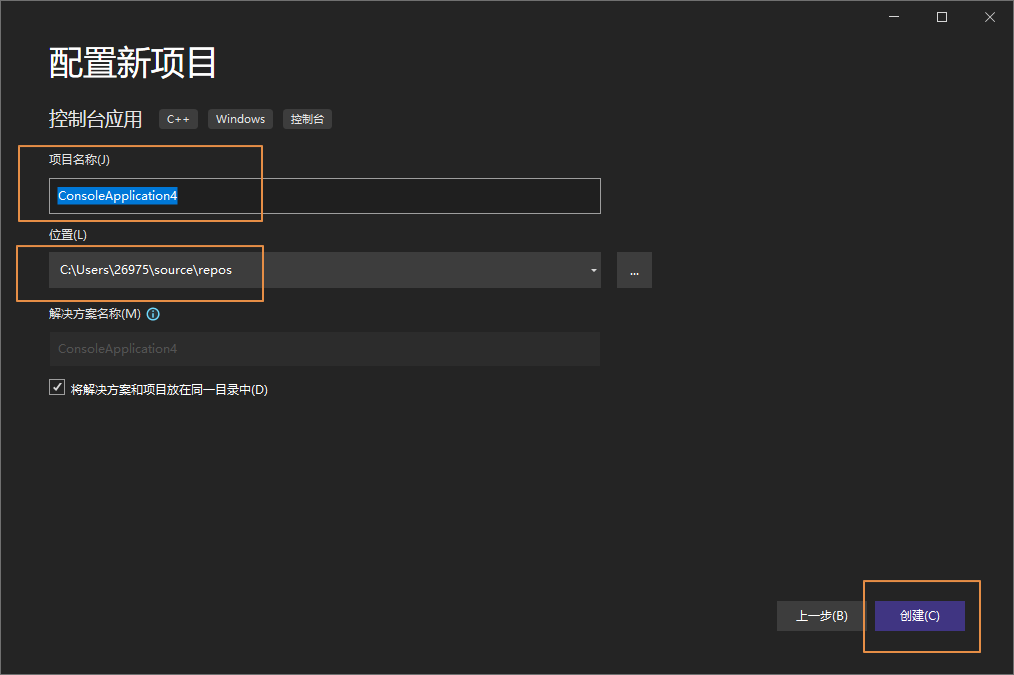
Task: Open the solution name info tooltip
Action: [153, 313]
